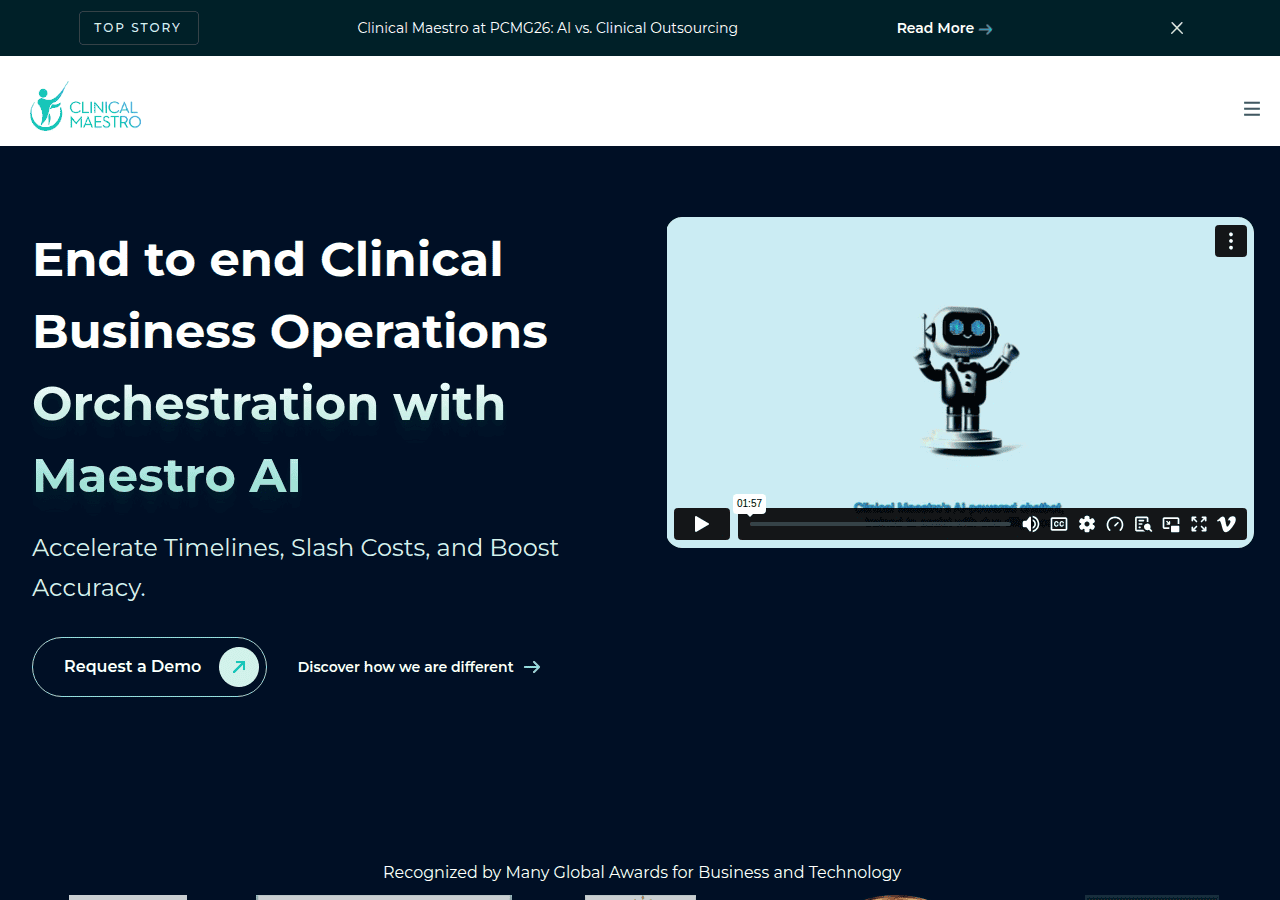Click the robot video thumbnail
Image resolution: width=1280 pixels, height=900 pixels.
(960, 382)
